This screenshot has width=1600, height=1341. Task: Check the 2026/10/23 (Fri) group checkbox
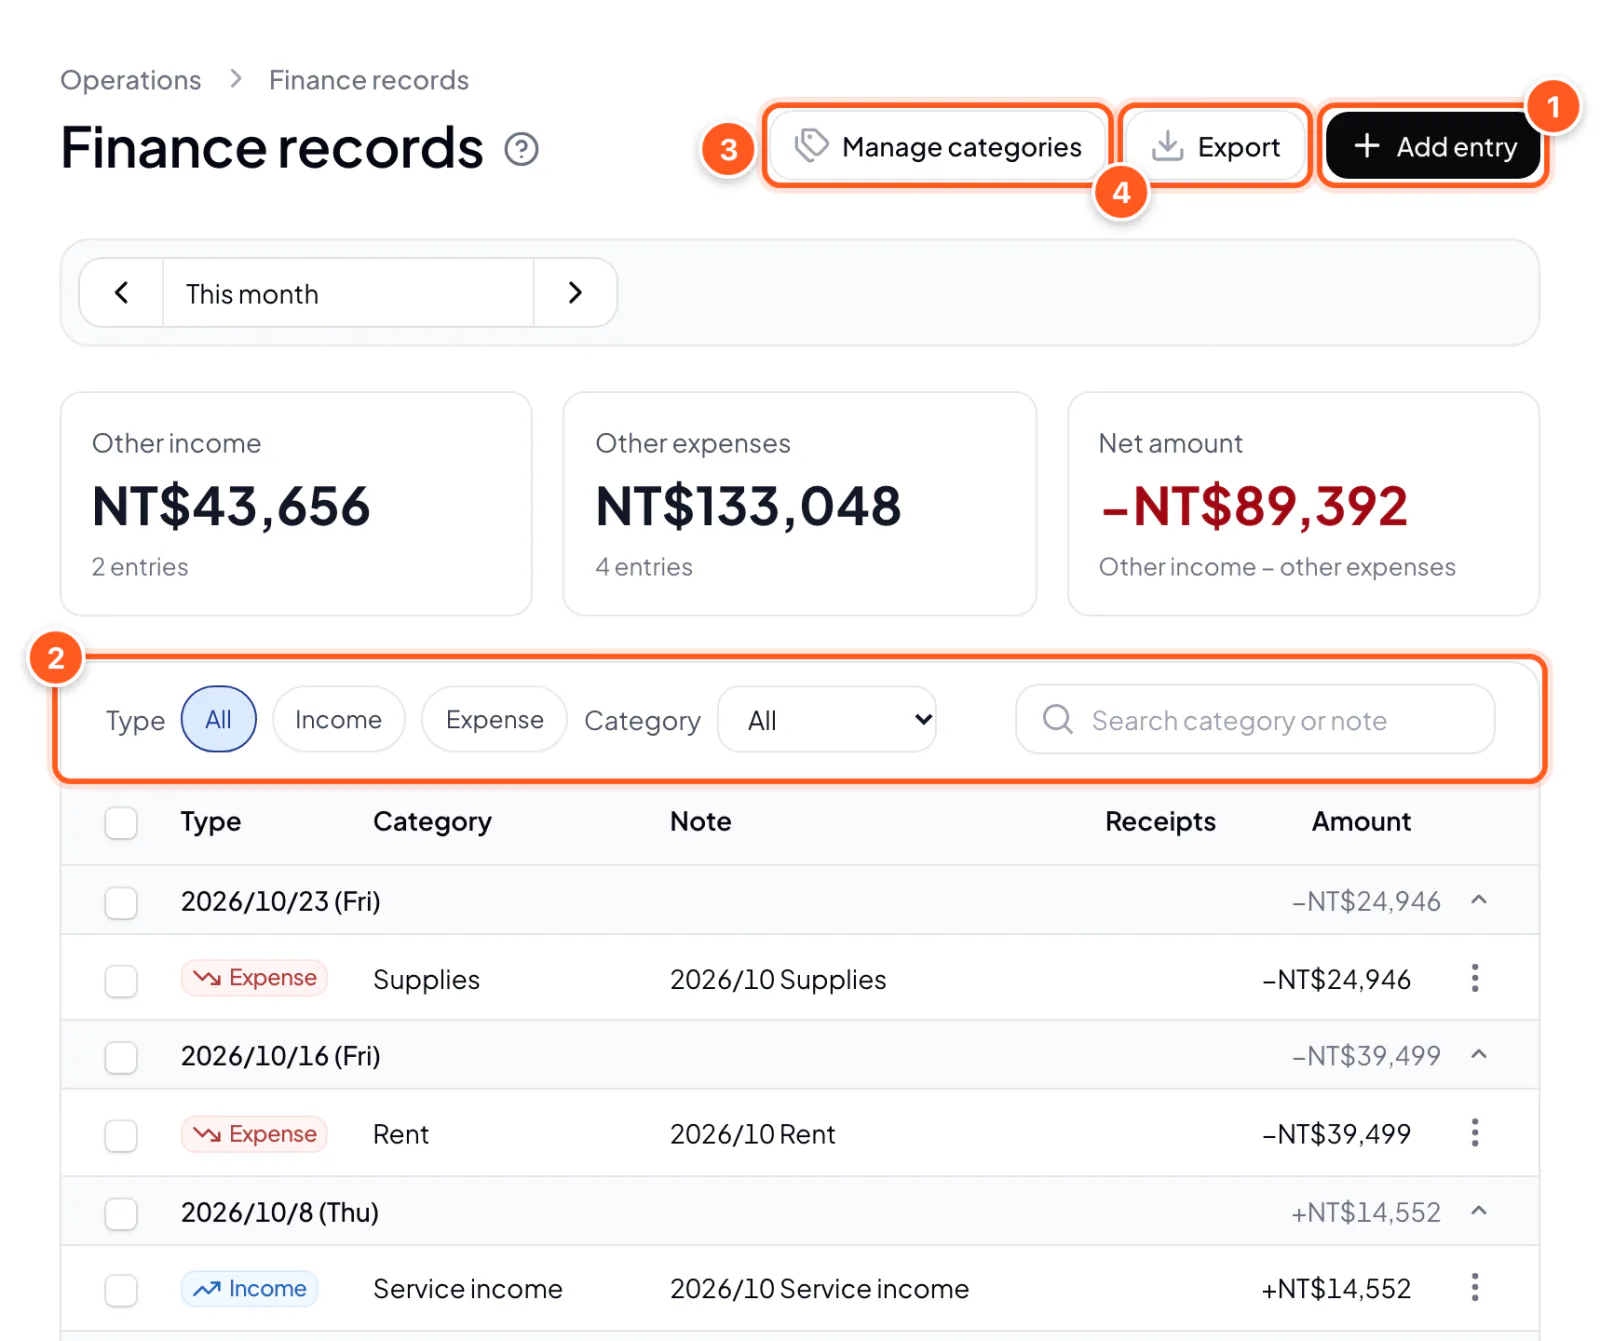click(x=121, y=903)
